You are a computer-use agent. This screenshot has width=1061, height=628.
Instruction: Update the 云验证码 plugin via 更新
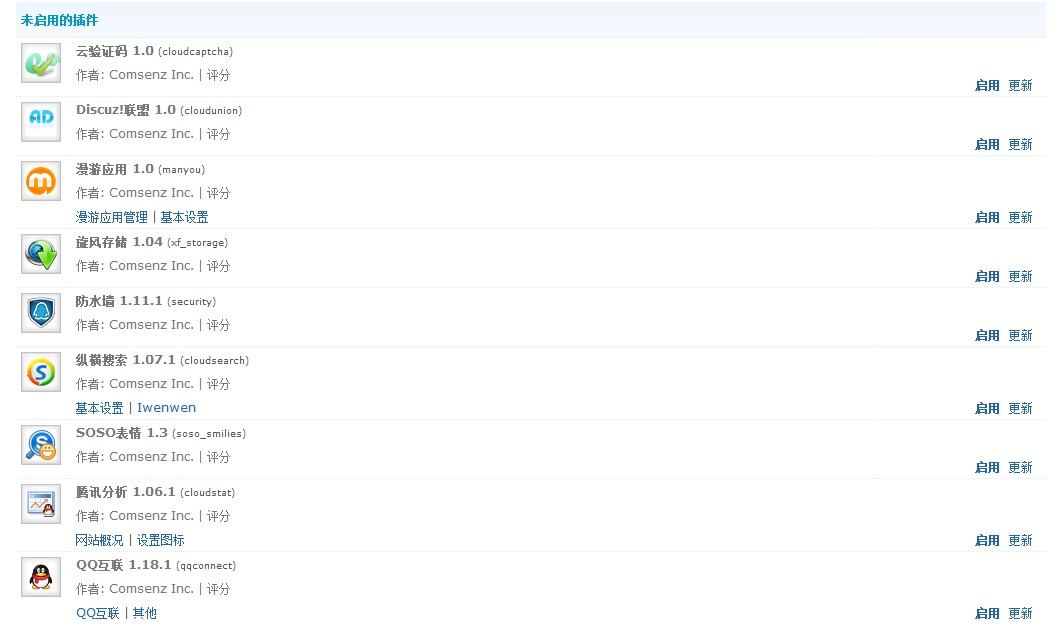pyautogui.click(x=1020, y=85)
